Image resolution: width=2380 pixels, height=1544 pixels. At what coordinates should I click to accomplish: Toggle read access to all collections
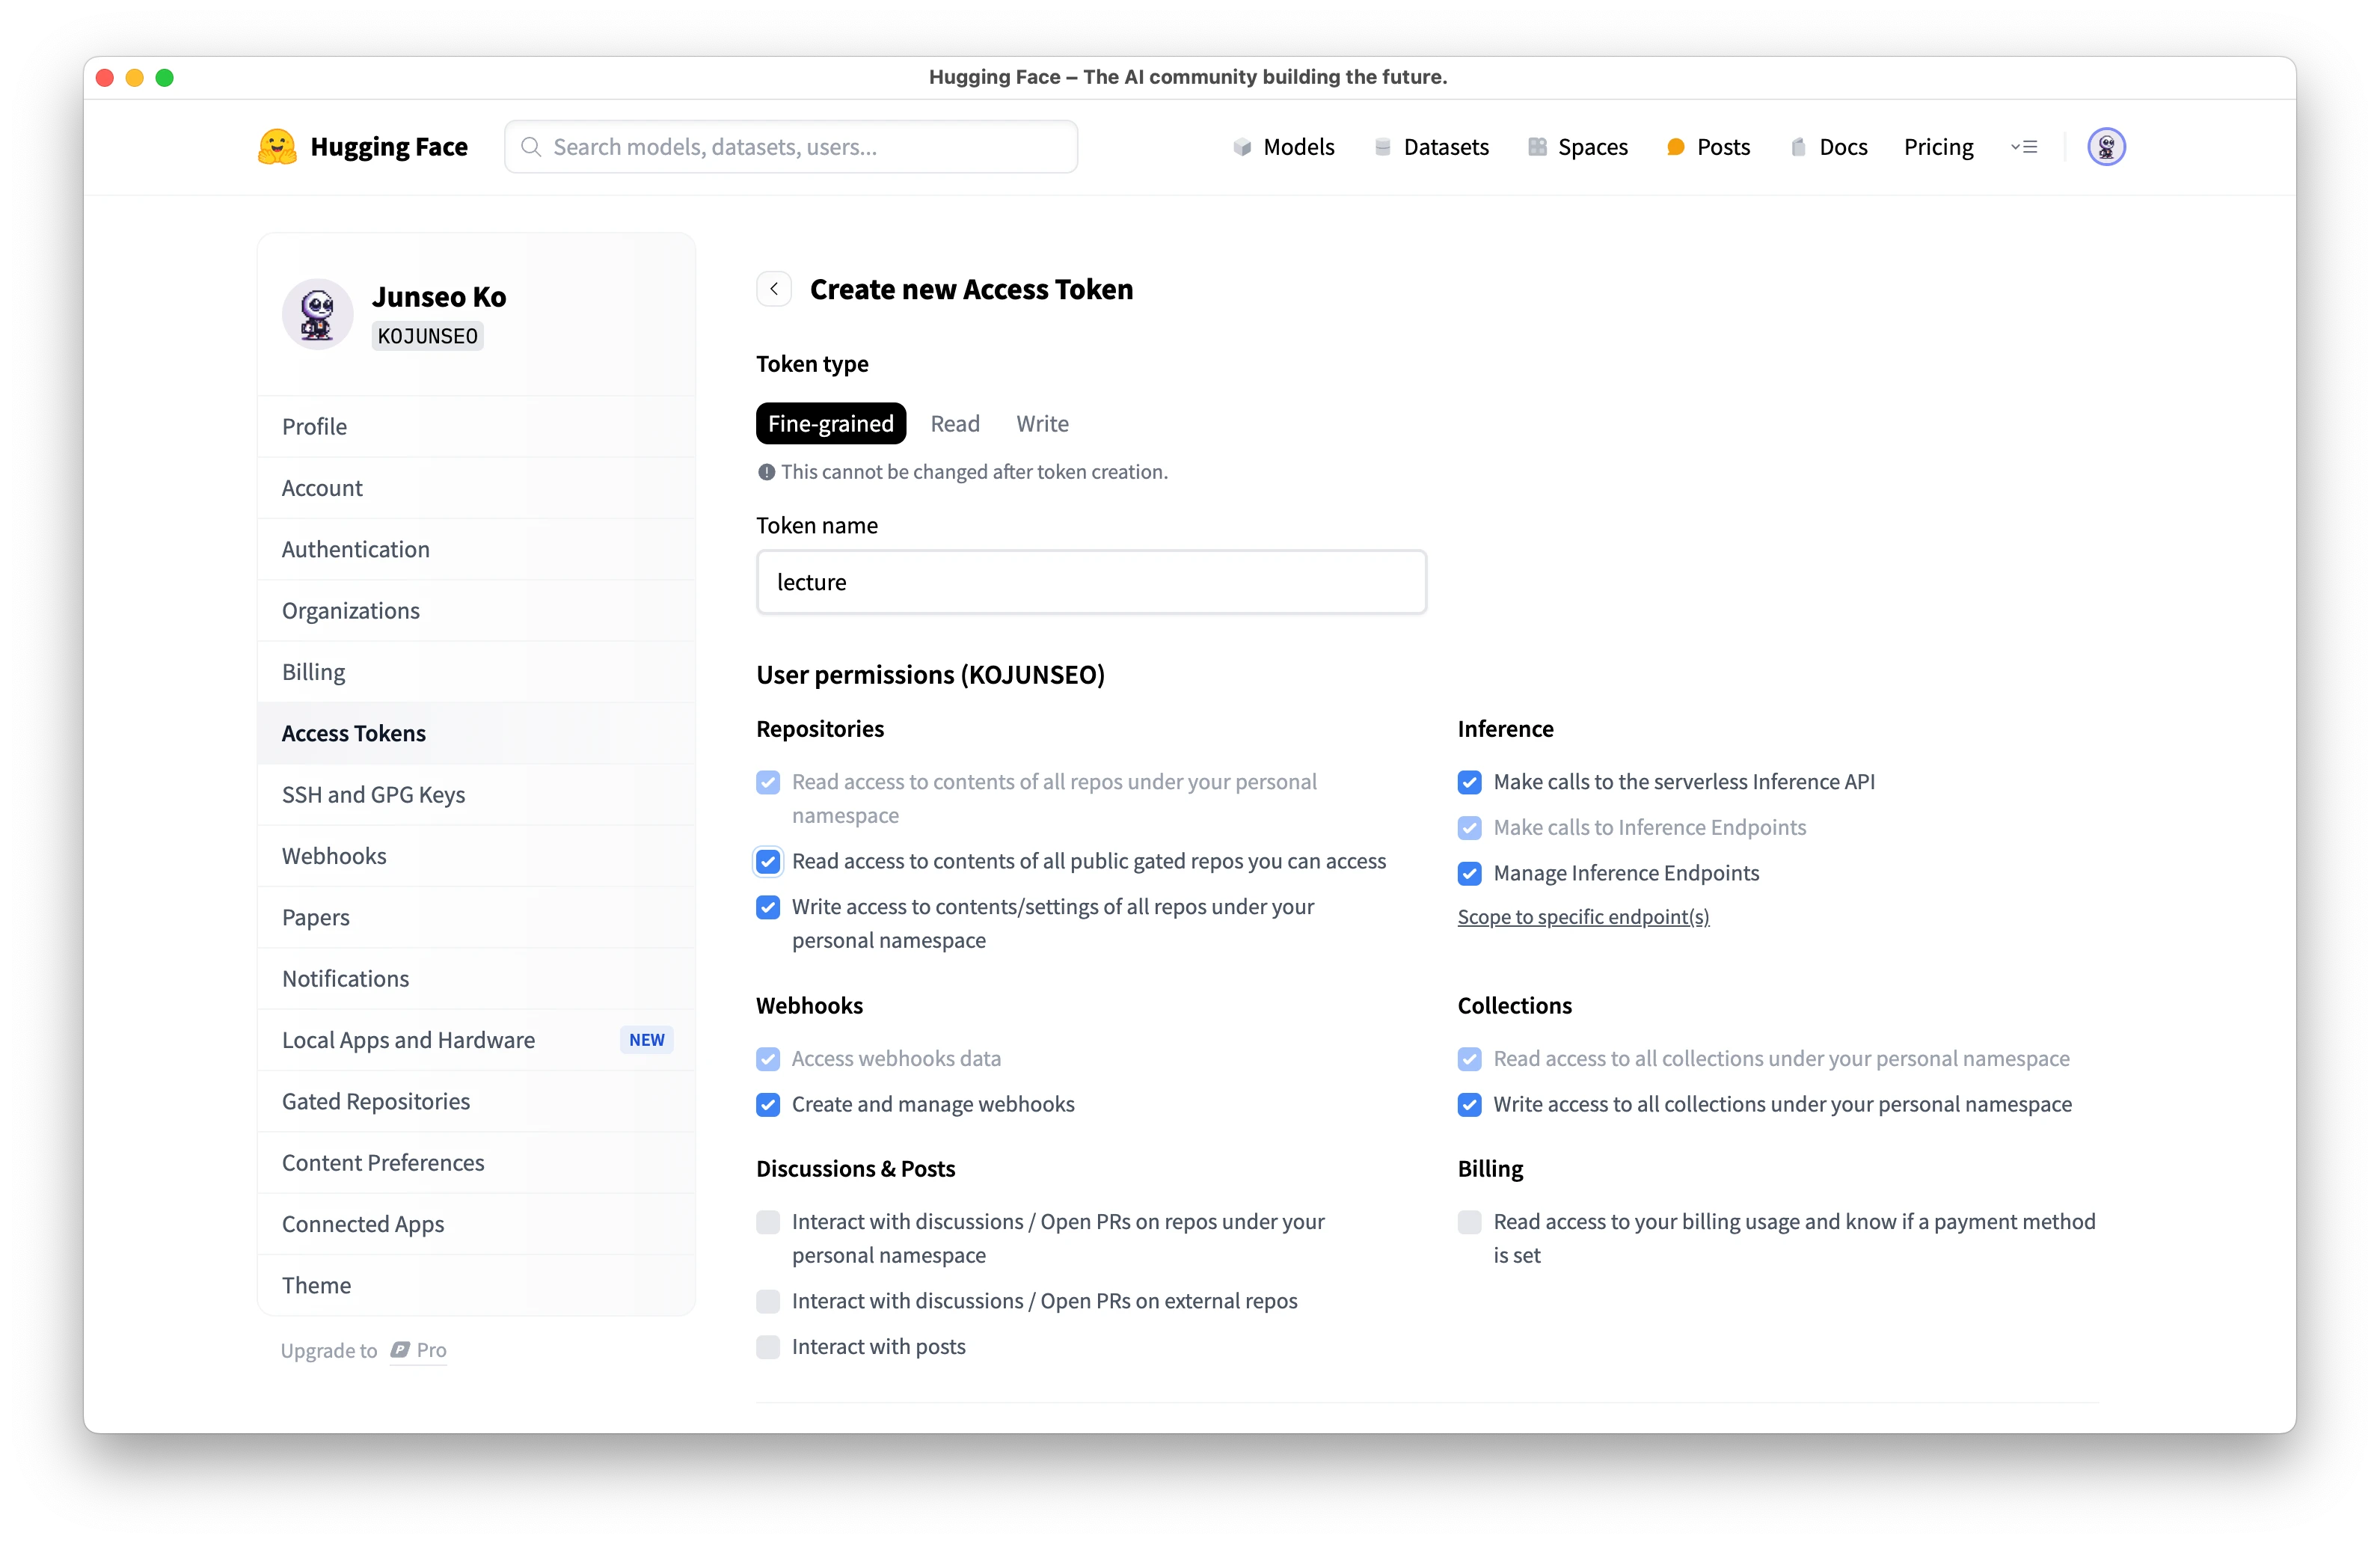1469,1059
